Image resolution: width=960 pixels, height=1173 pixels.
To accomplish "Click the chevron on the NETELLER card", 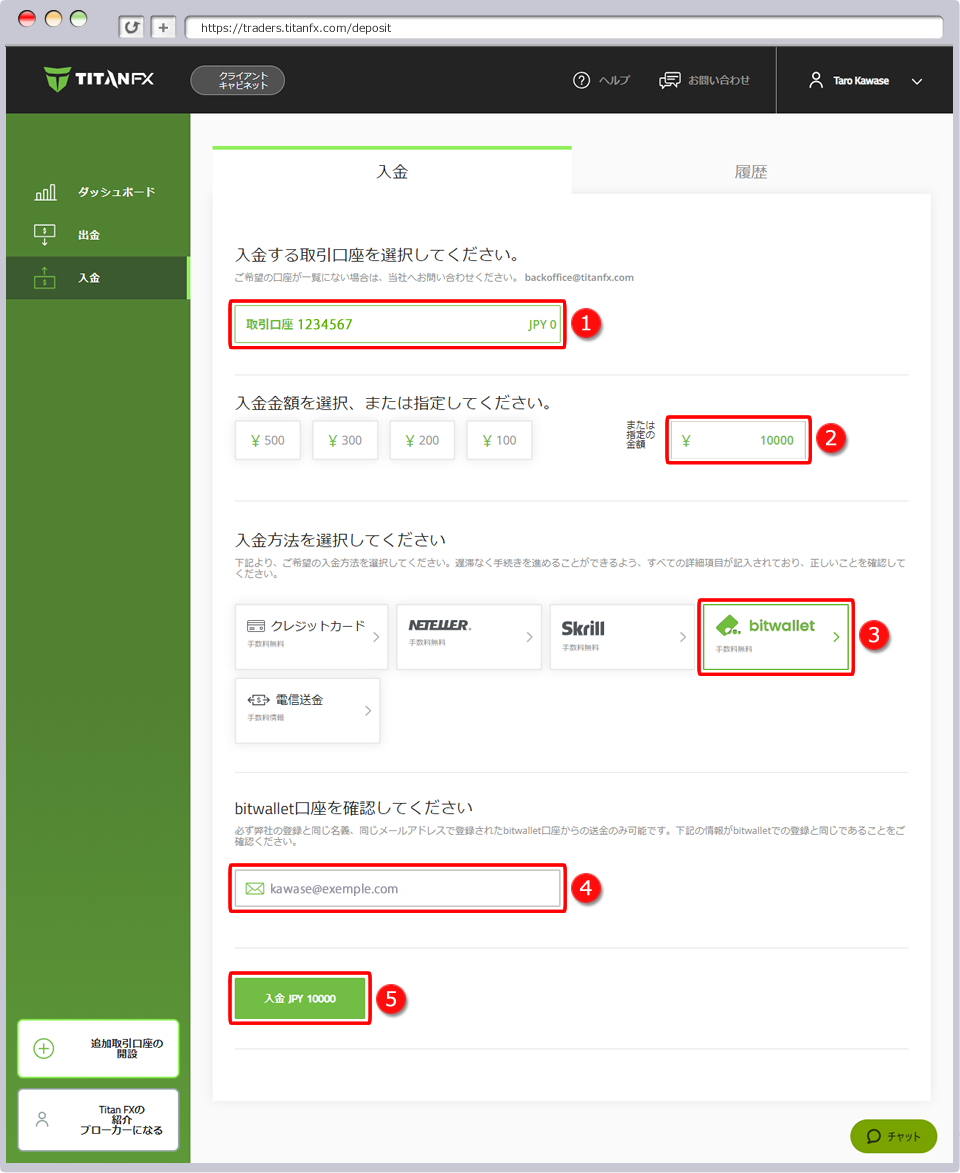I will pyautogui.click(x=530, y=637).
